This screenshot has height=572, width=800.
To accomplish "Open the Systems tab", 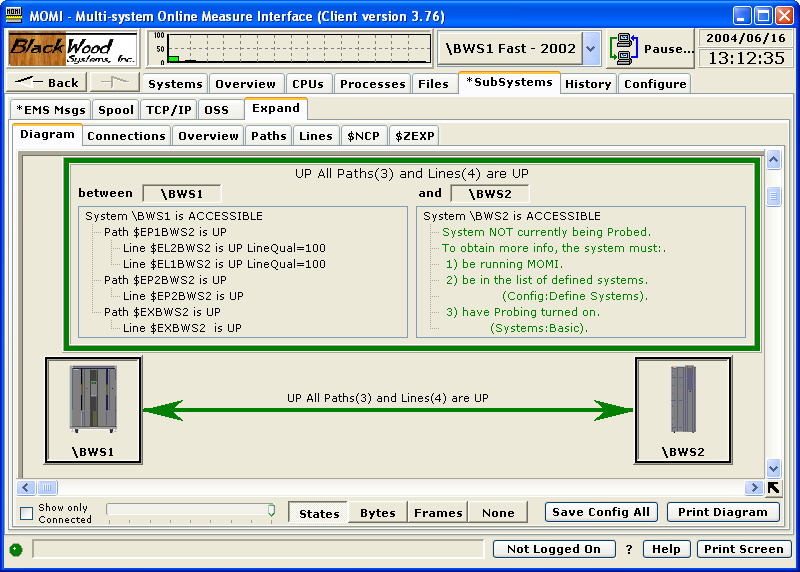I will coord(175,84).
